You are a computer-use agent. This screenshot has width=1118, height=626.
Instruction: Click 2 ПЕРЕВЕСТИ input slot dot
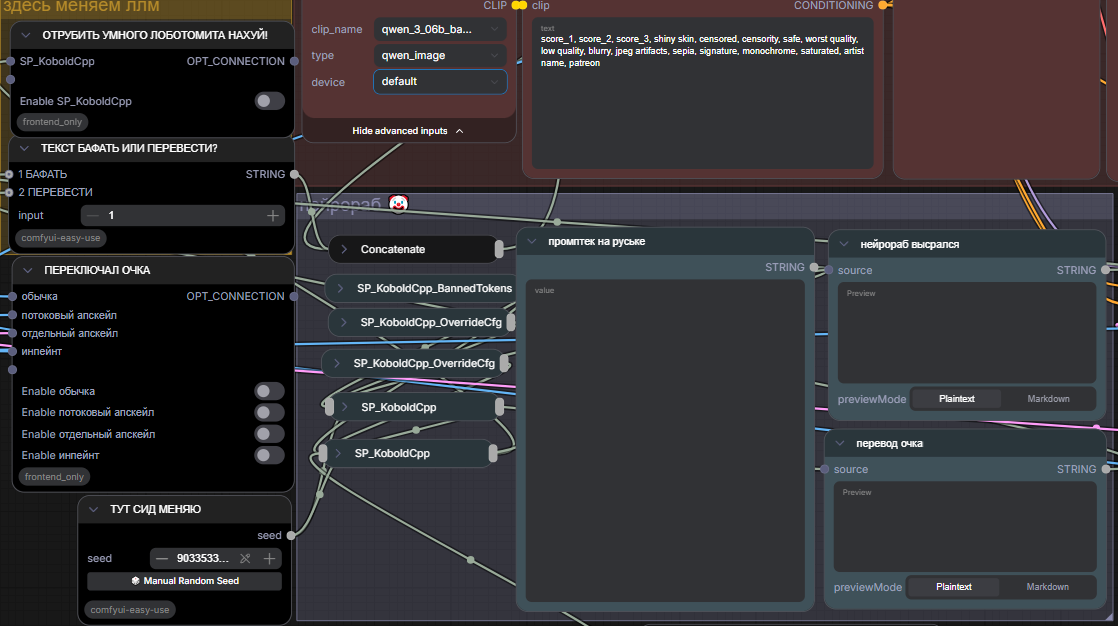[9, 193]
